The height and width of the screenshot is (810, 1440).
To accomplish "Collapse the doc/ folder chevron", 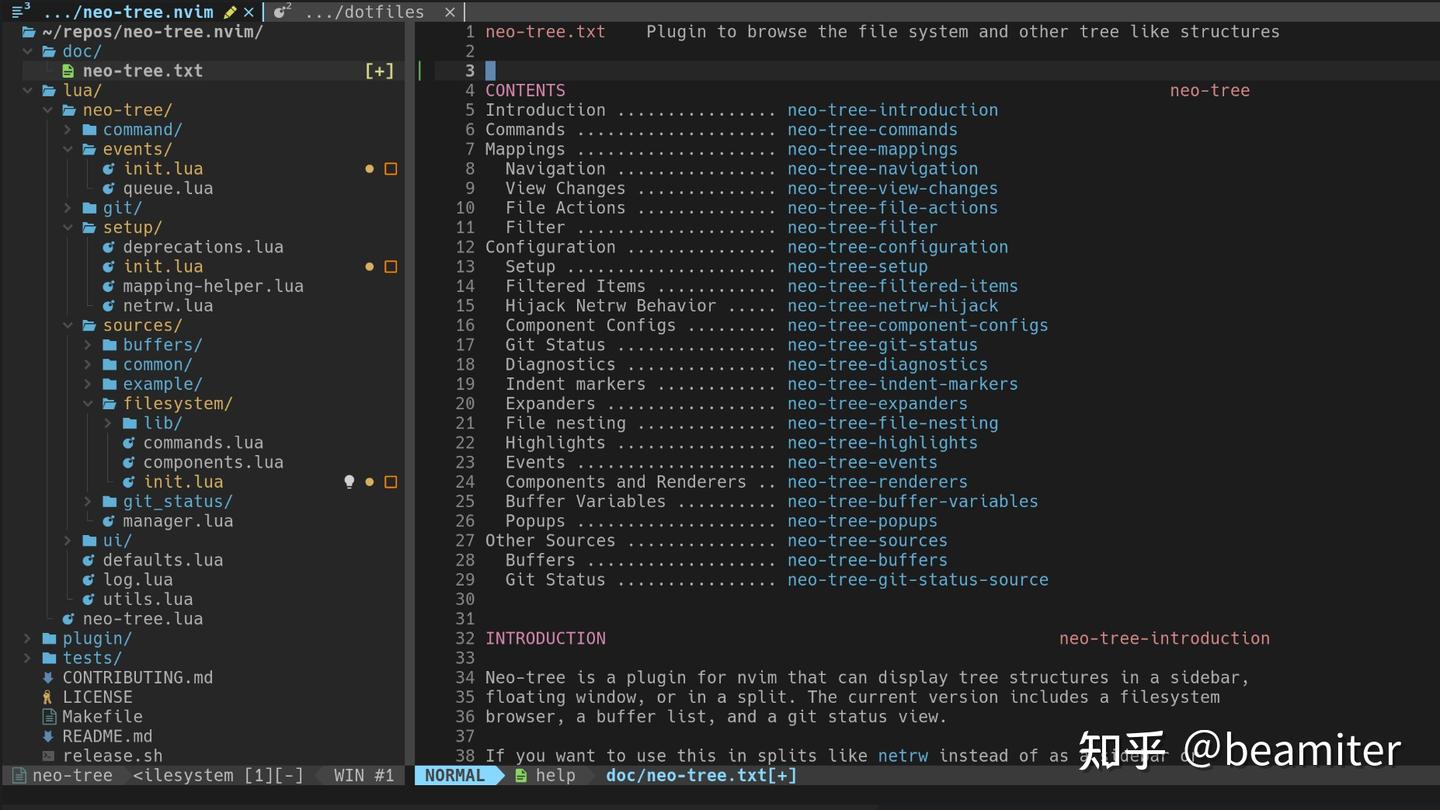I will tap(28, 51).
